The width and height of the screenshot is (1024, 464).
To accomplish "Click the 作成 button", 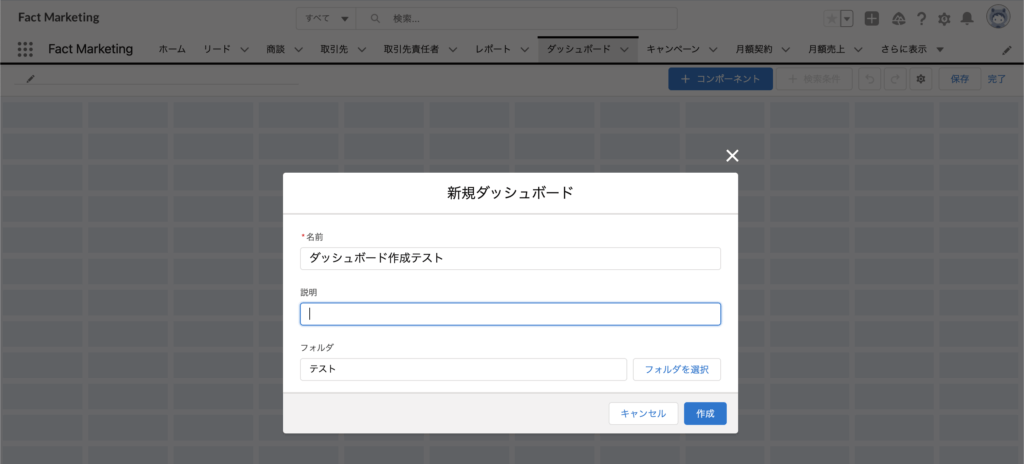I will point(705,414).
